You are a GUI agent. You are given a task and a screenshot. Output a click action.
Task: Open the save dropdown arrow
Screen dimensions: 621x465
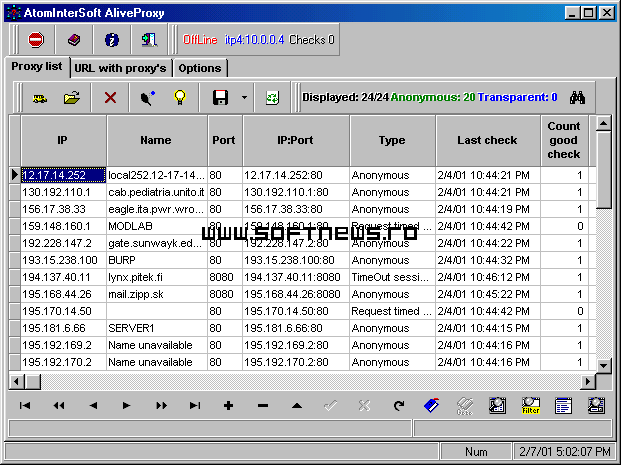tap(245, 97)
